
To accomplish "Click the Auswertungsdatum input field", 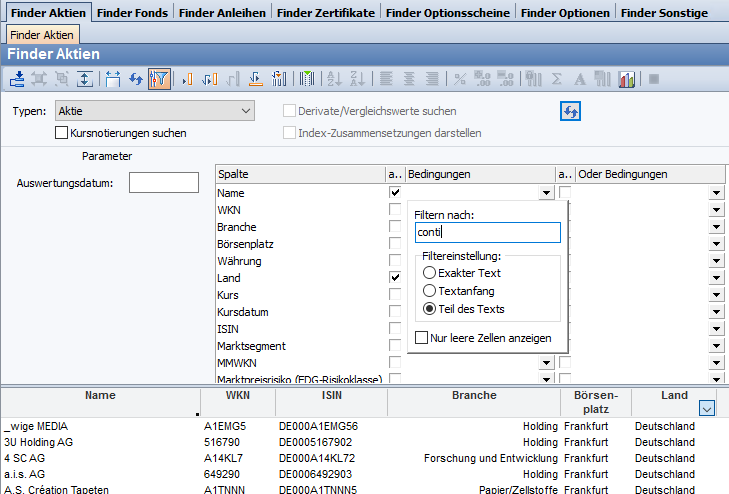I will pyautogui.click(x=164, y=183).
